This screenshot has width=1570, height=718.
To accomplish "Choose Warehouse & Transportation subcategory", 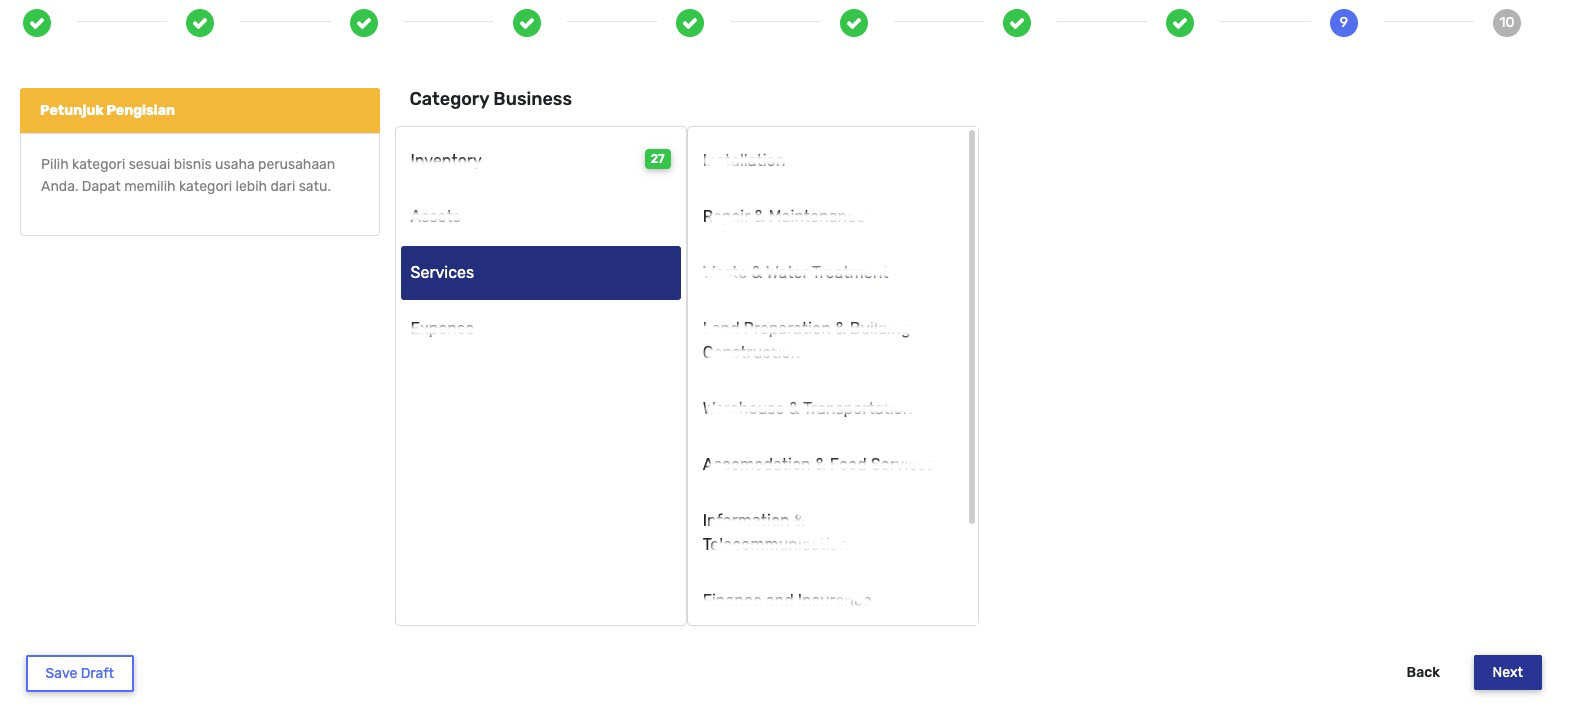I will click(807, 408).
